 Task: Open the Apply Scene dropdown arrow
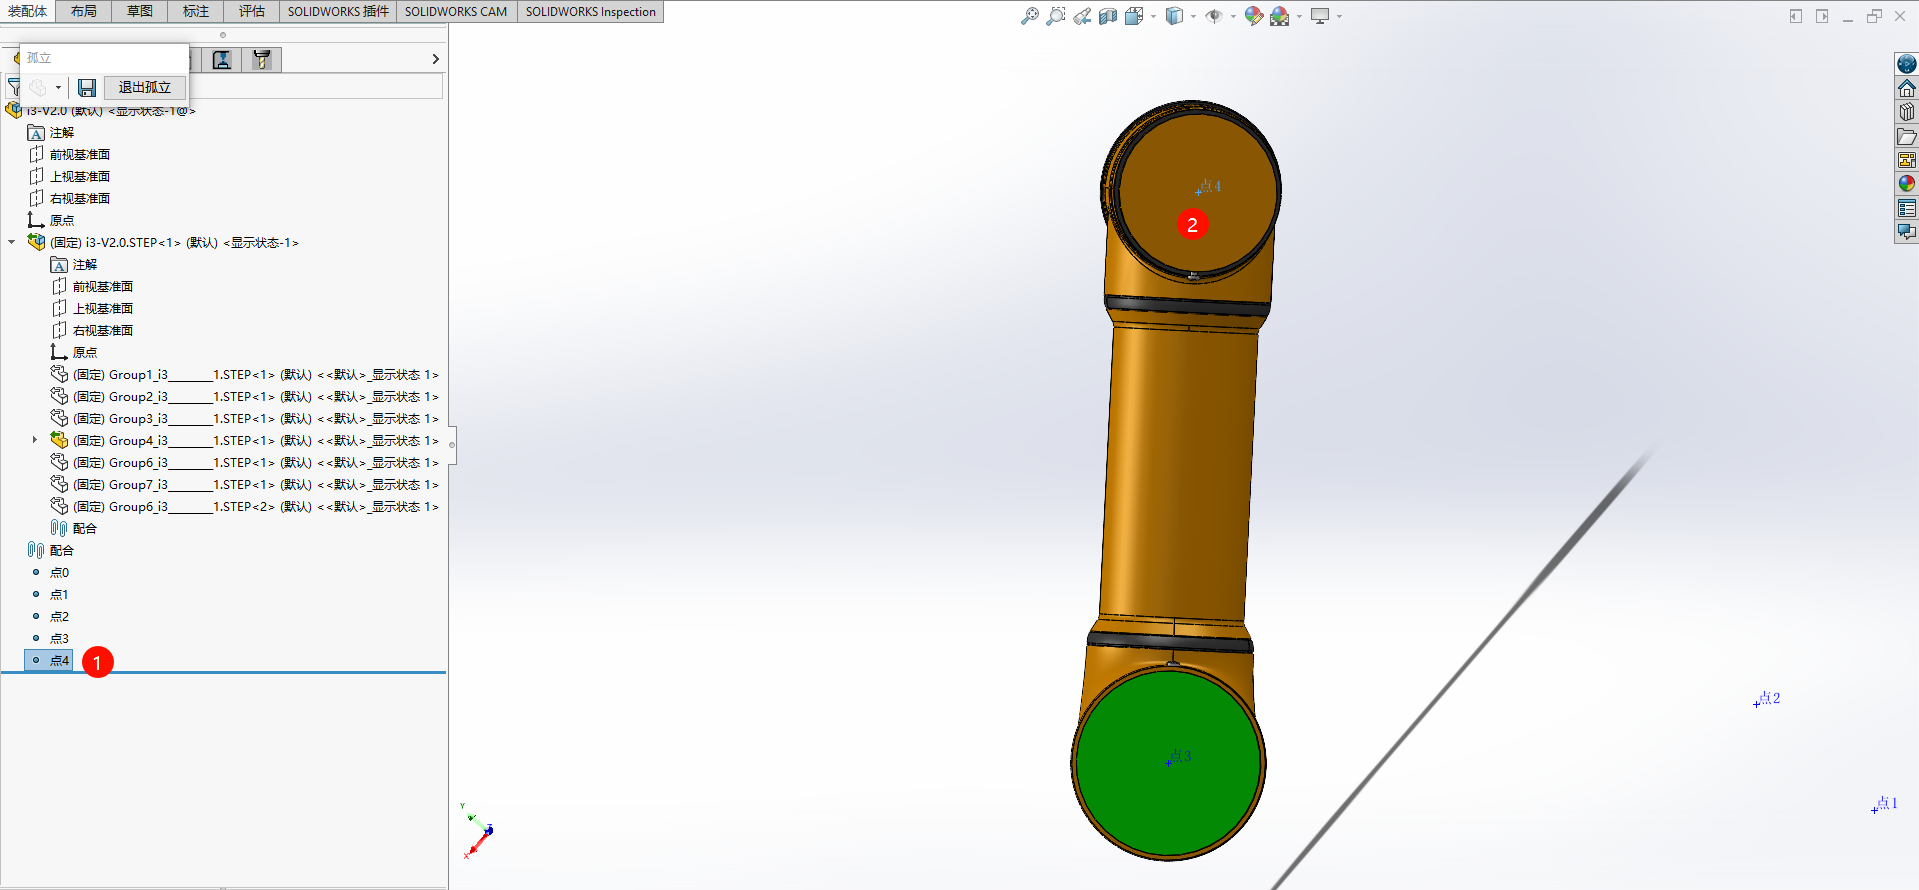pos(1299,16)
